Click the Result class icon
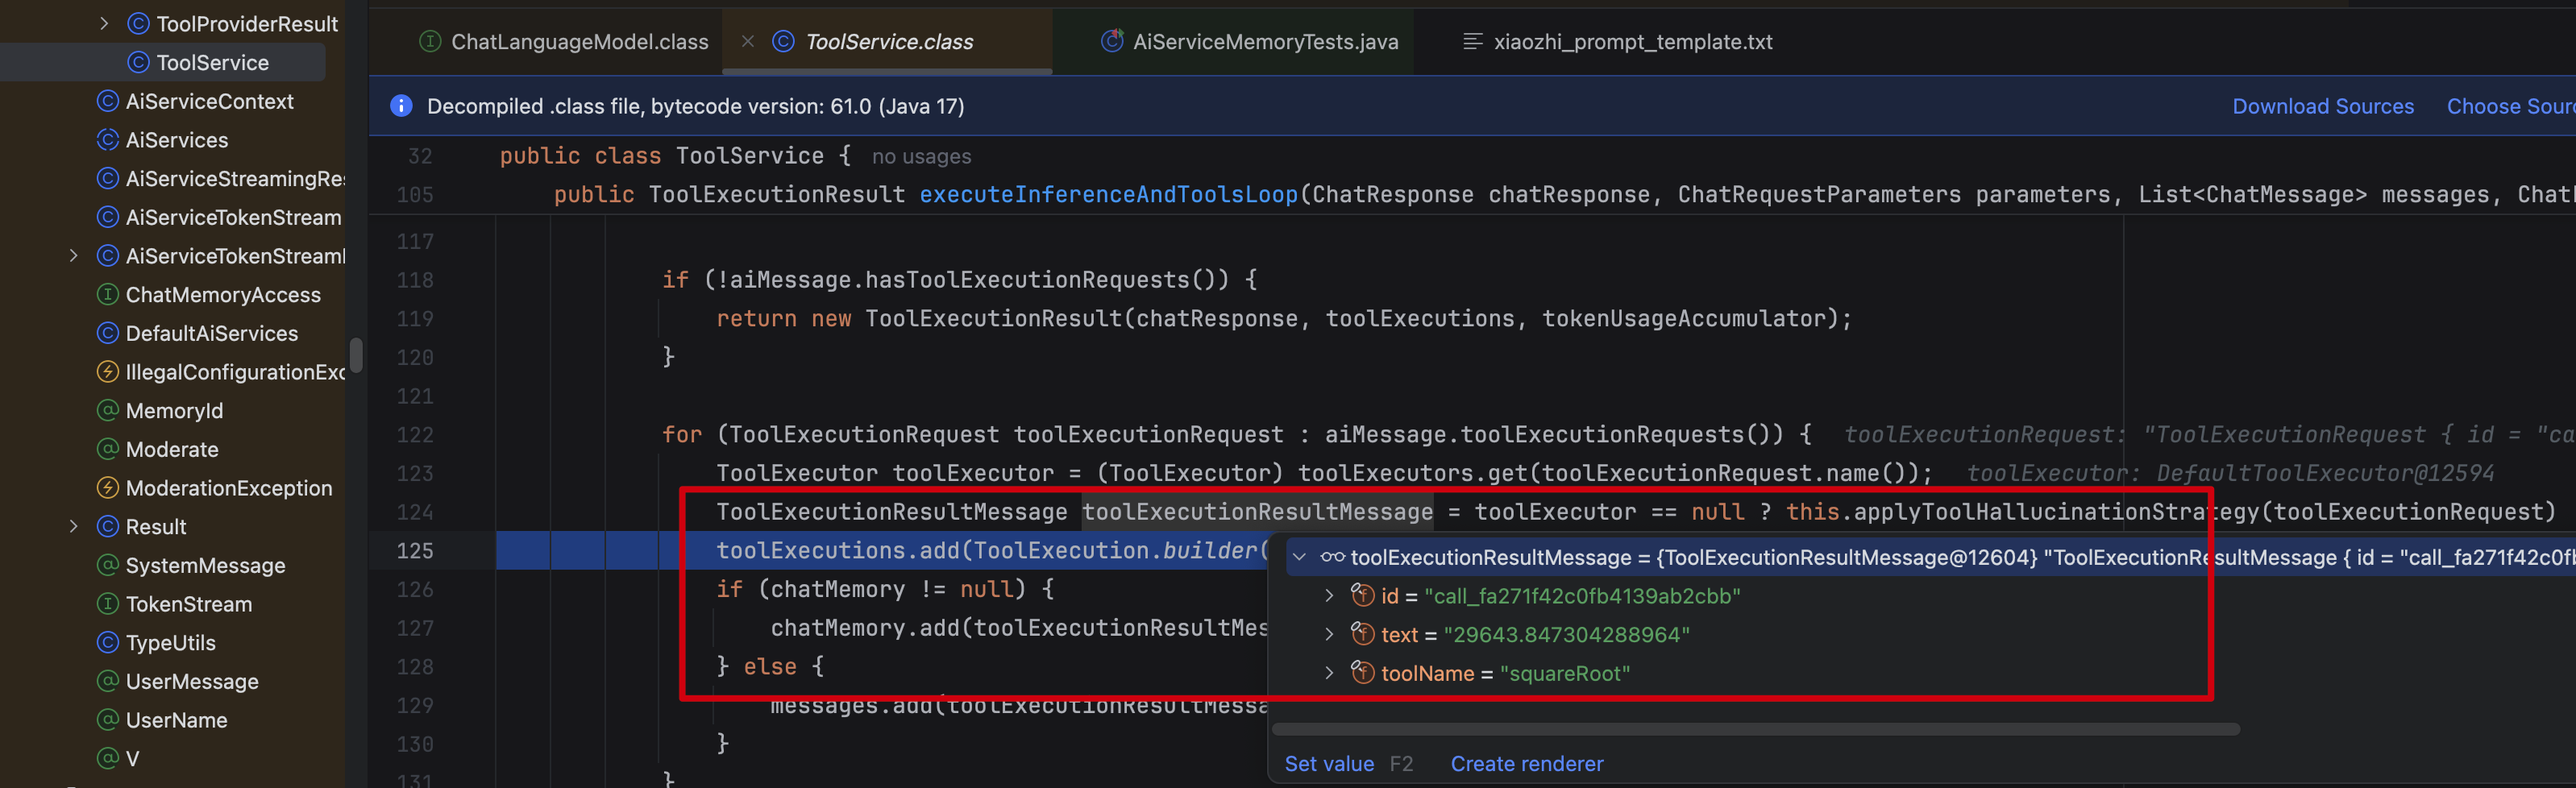2576x788 pixels. point(108,526)
